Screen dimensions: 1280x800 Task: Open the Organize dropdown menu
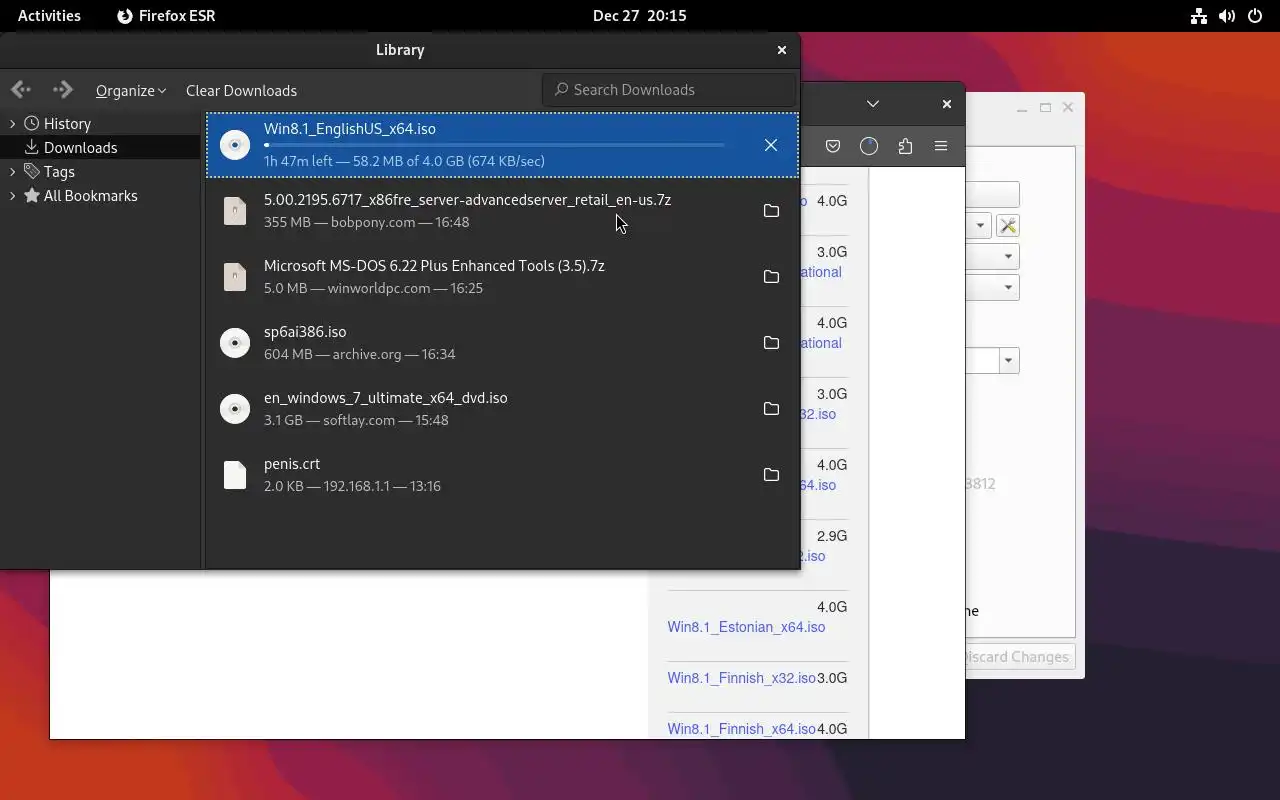coord(131,91)
